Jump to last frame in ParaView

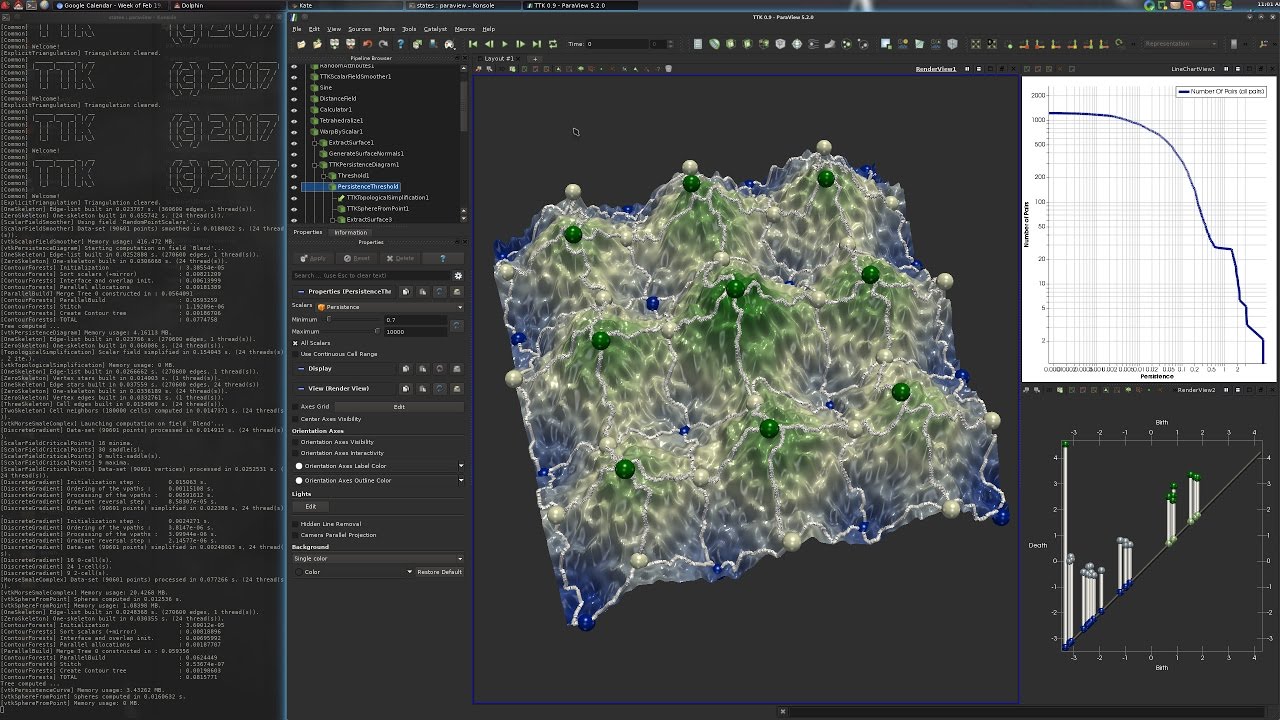click(x=537, y=44)
